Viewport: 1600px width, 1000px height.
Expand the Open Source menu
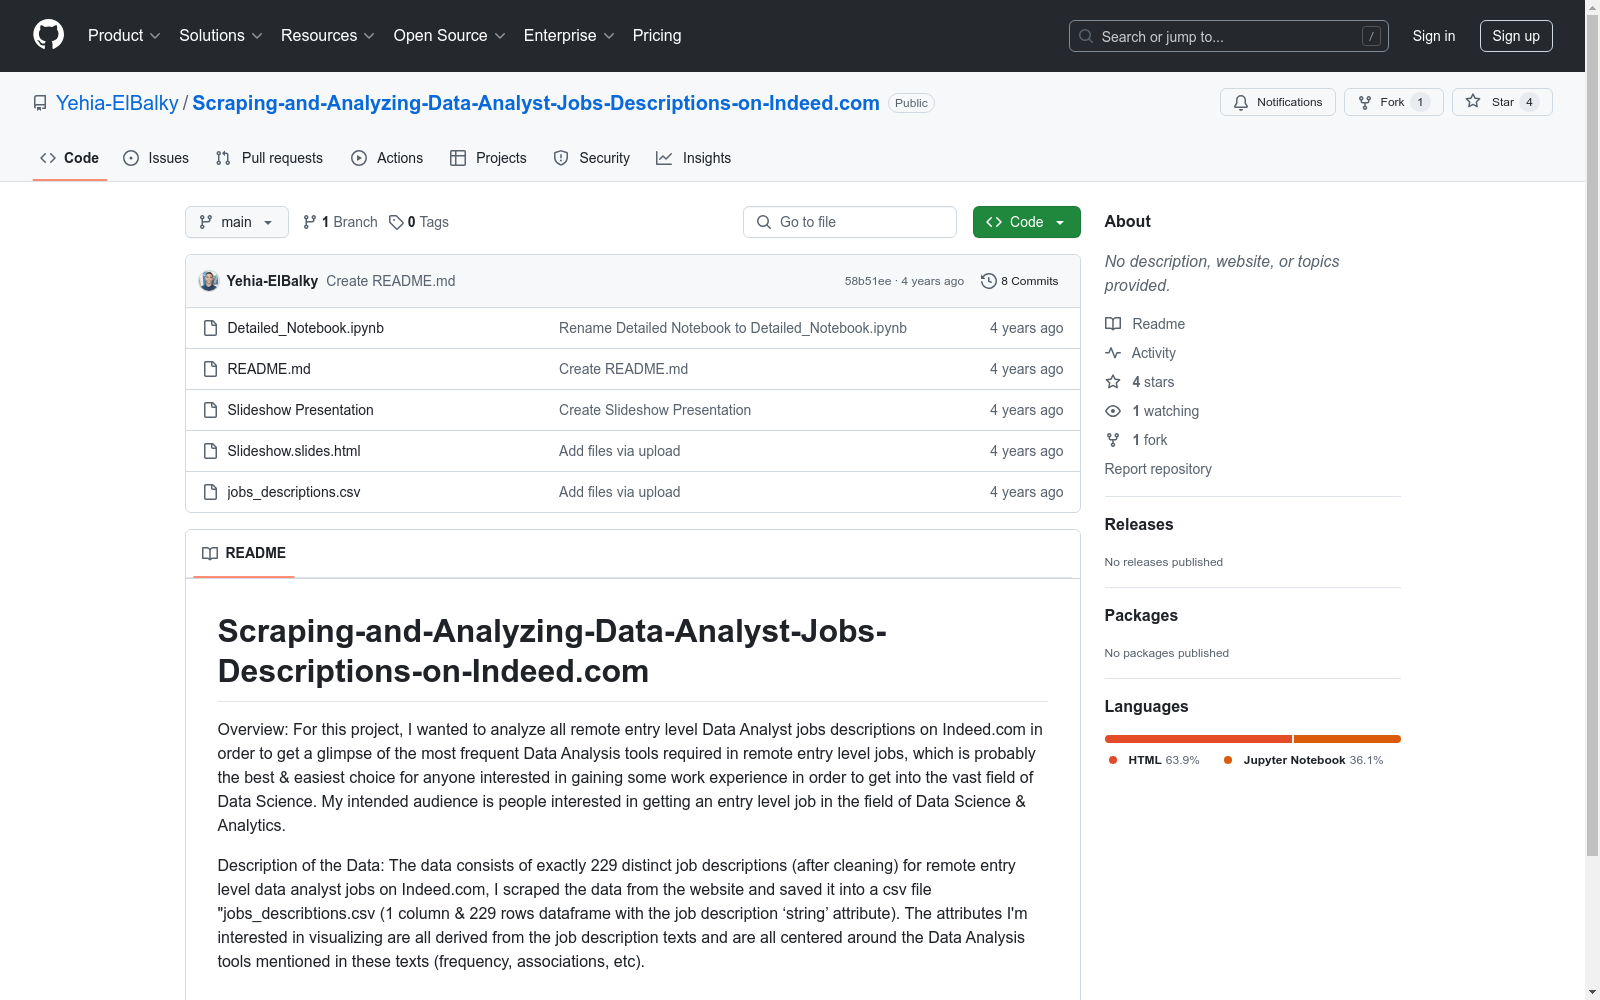(450, 35)
